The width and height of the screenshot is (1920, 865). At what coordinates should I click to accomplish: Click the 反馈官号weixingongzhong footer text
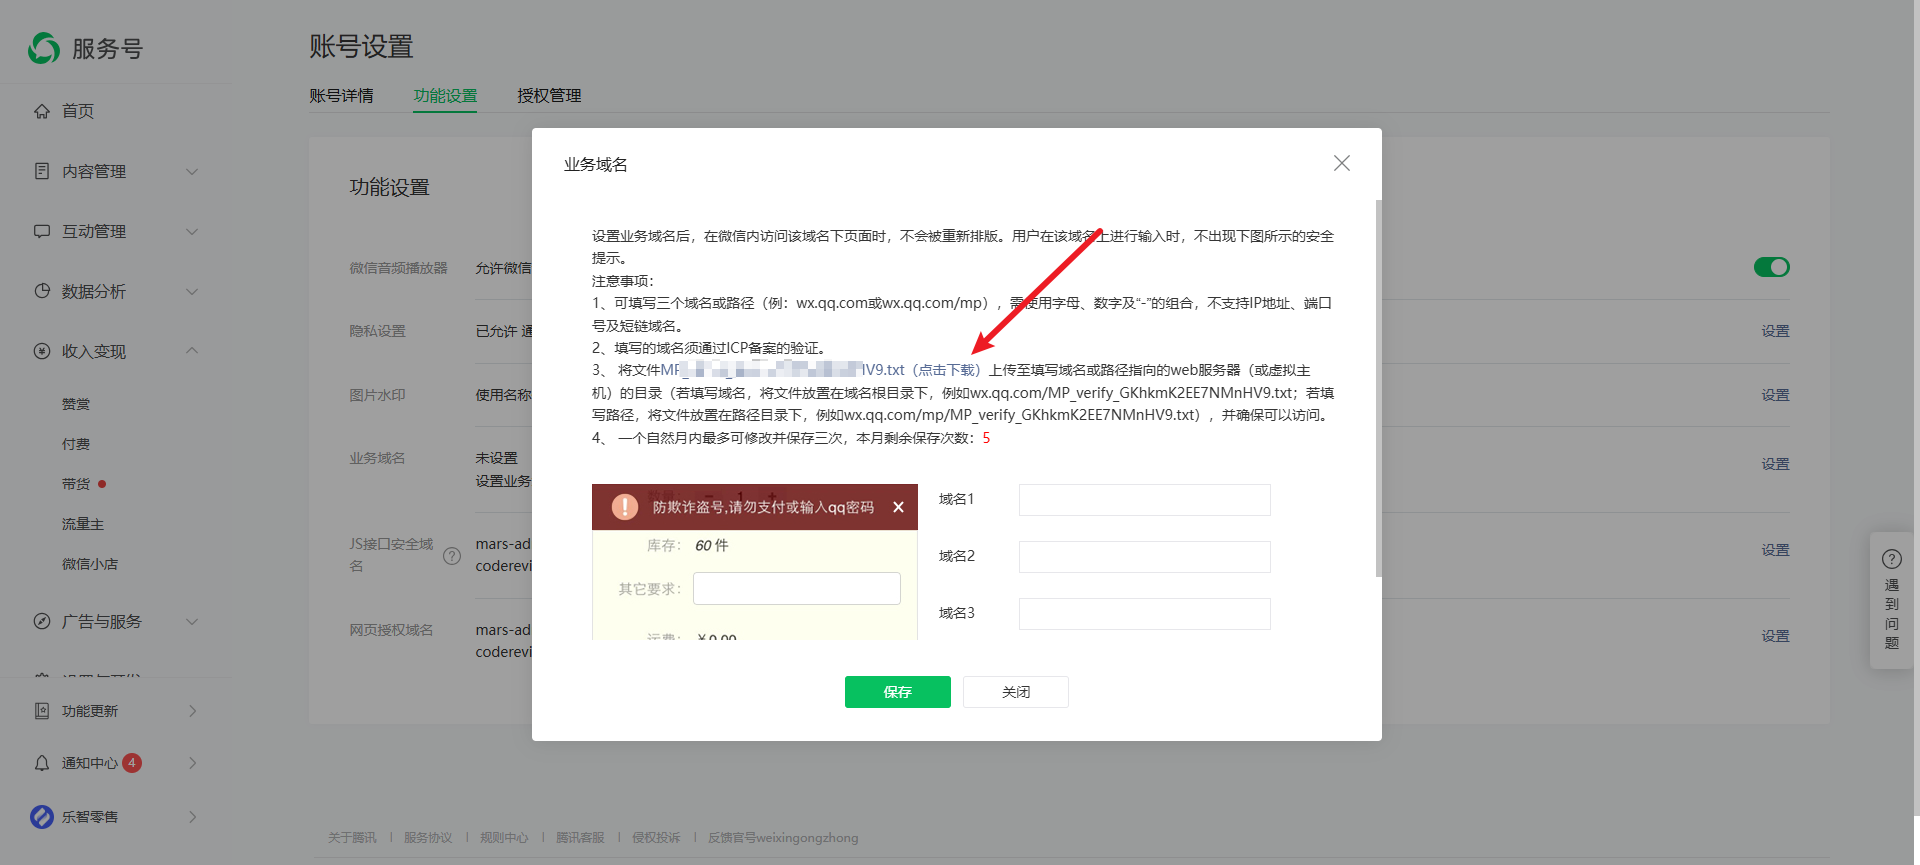pyautogui.click(x=783, y=838)
